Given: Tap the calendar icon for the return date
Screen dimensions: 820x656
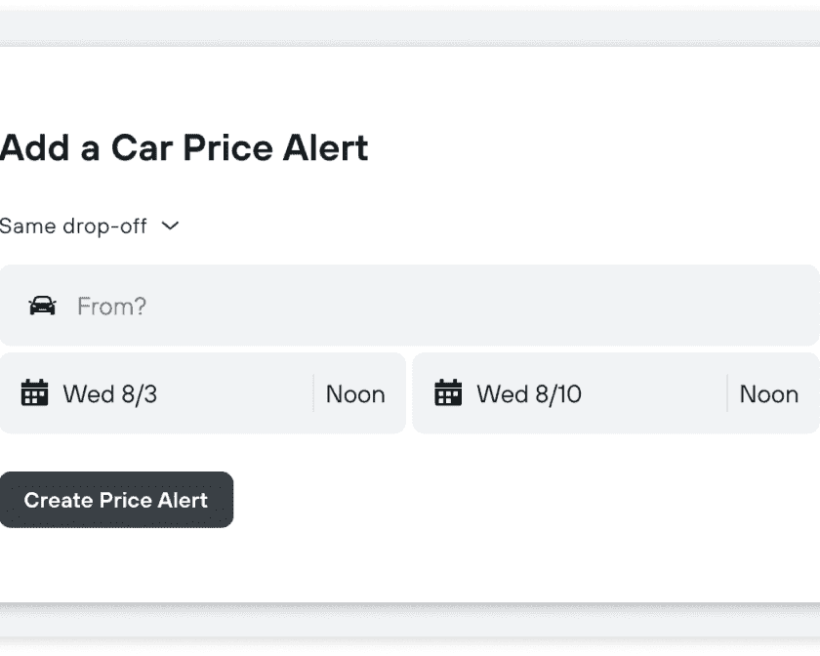Looking at the screenshot, I should click(449, 393).
